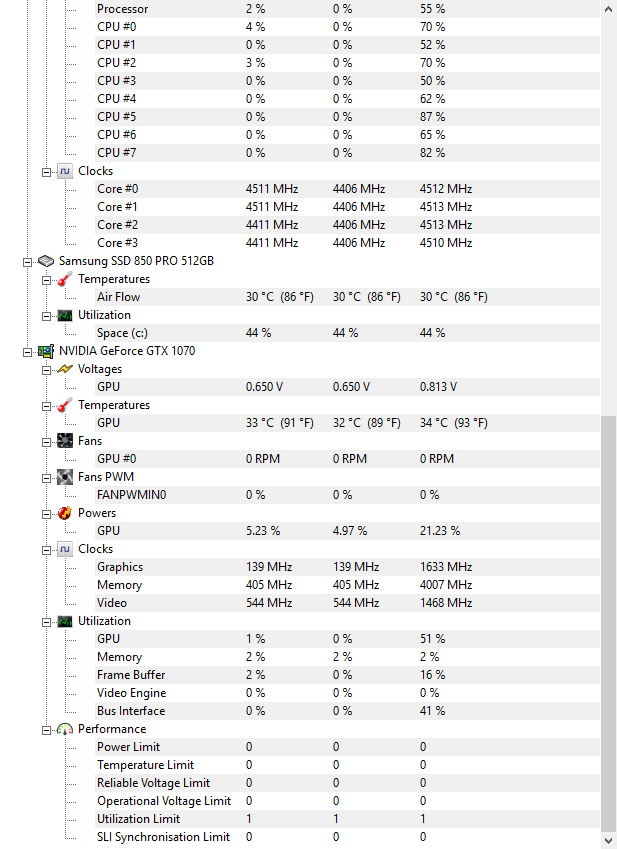Click the Fans PWM icon

[65, 477]
